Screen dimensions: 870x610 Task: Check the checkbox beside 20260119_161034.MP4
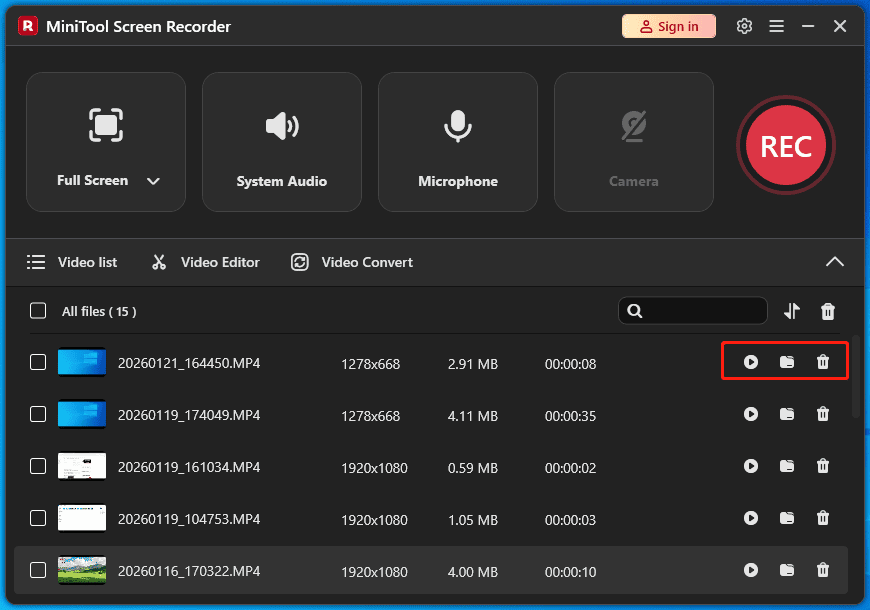click(38, 466)
